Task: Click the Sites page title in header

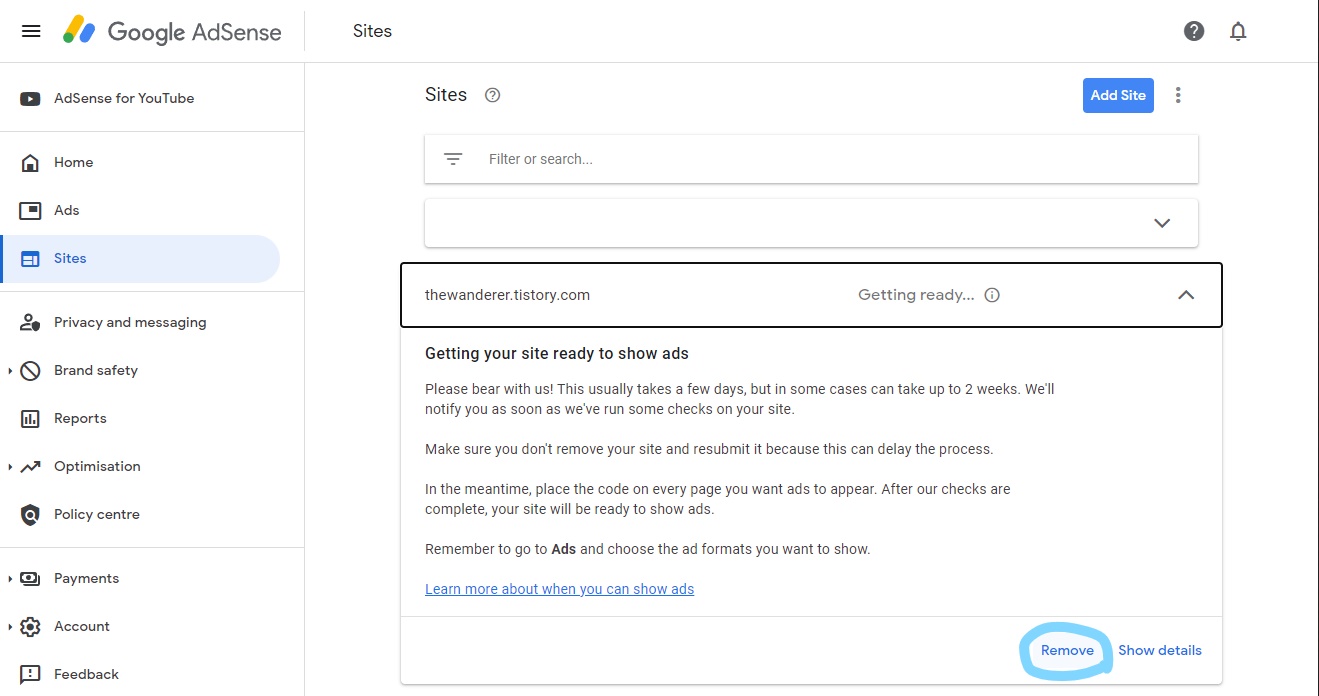Action: (372, 31)
